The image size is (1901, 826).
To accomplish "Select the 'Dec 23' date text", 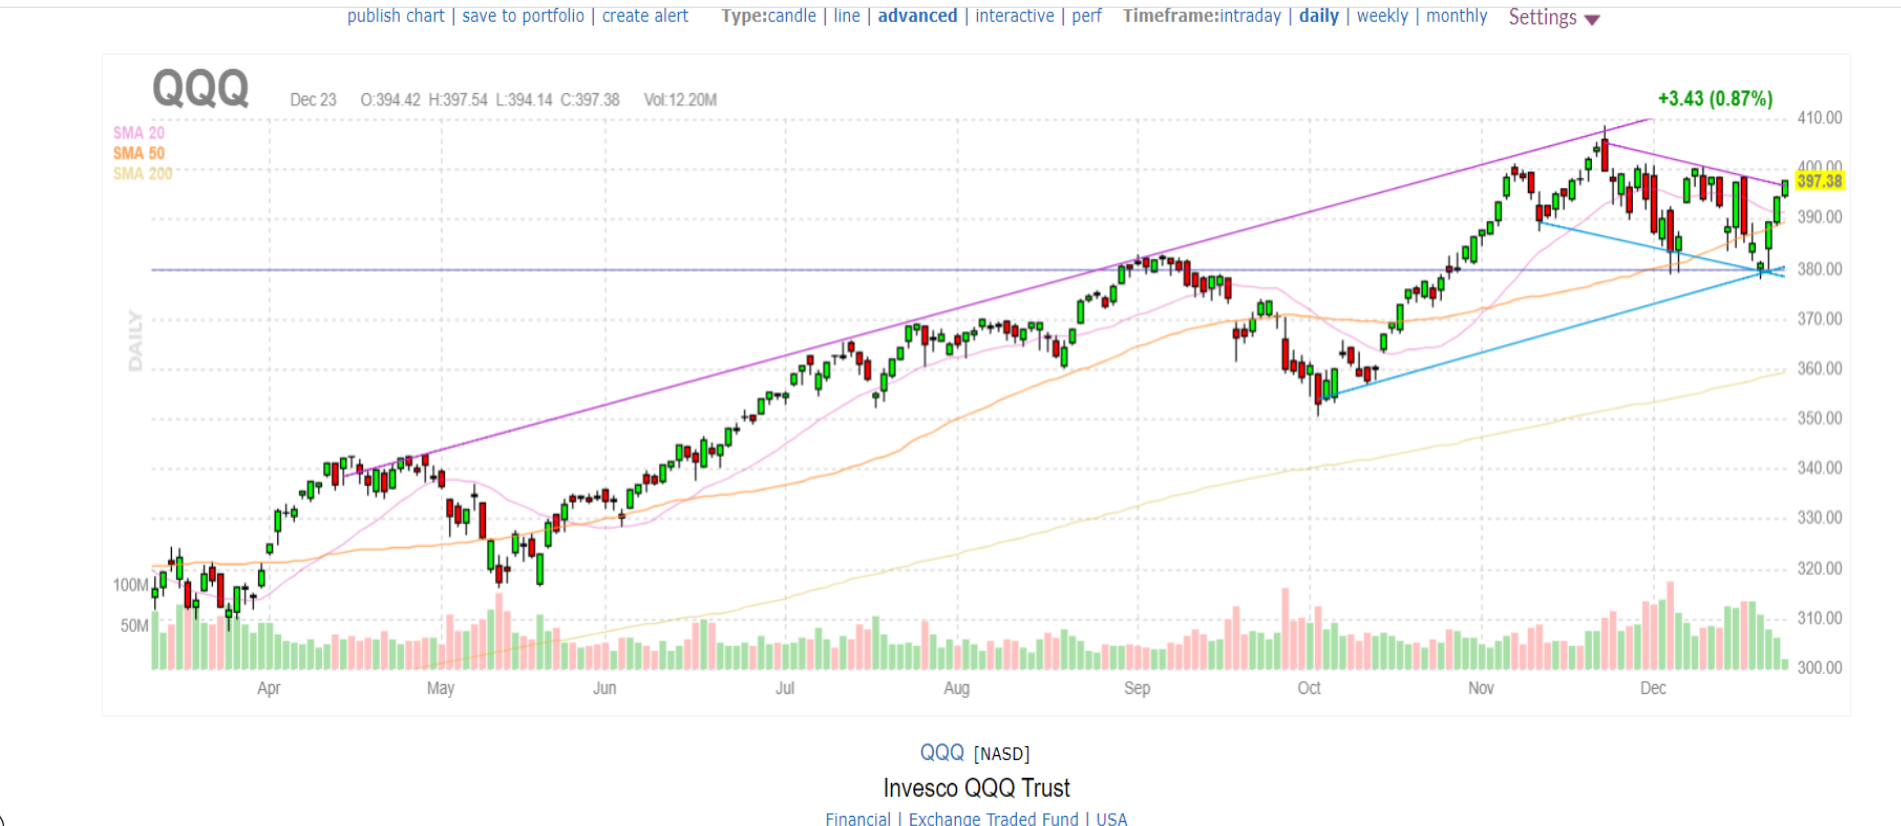I will [313, 100].
